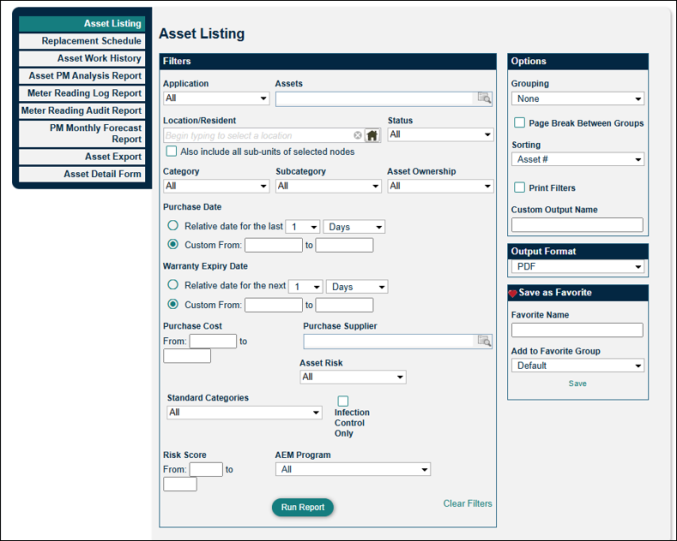
Task: Open the Purchase Supplier lookup icon
Action: pyautogui.click(x=484, y=341)
